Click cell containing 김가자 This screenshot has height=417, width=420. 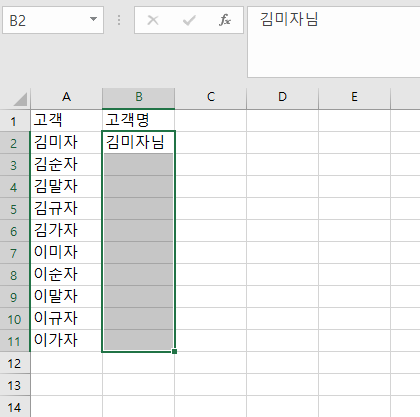[66, 231]
